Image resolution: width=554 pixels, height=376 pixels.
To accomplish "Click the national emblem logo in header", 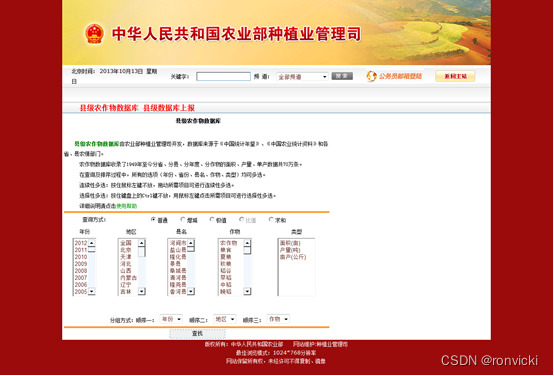I will click(x=94, y=34).
